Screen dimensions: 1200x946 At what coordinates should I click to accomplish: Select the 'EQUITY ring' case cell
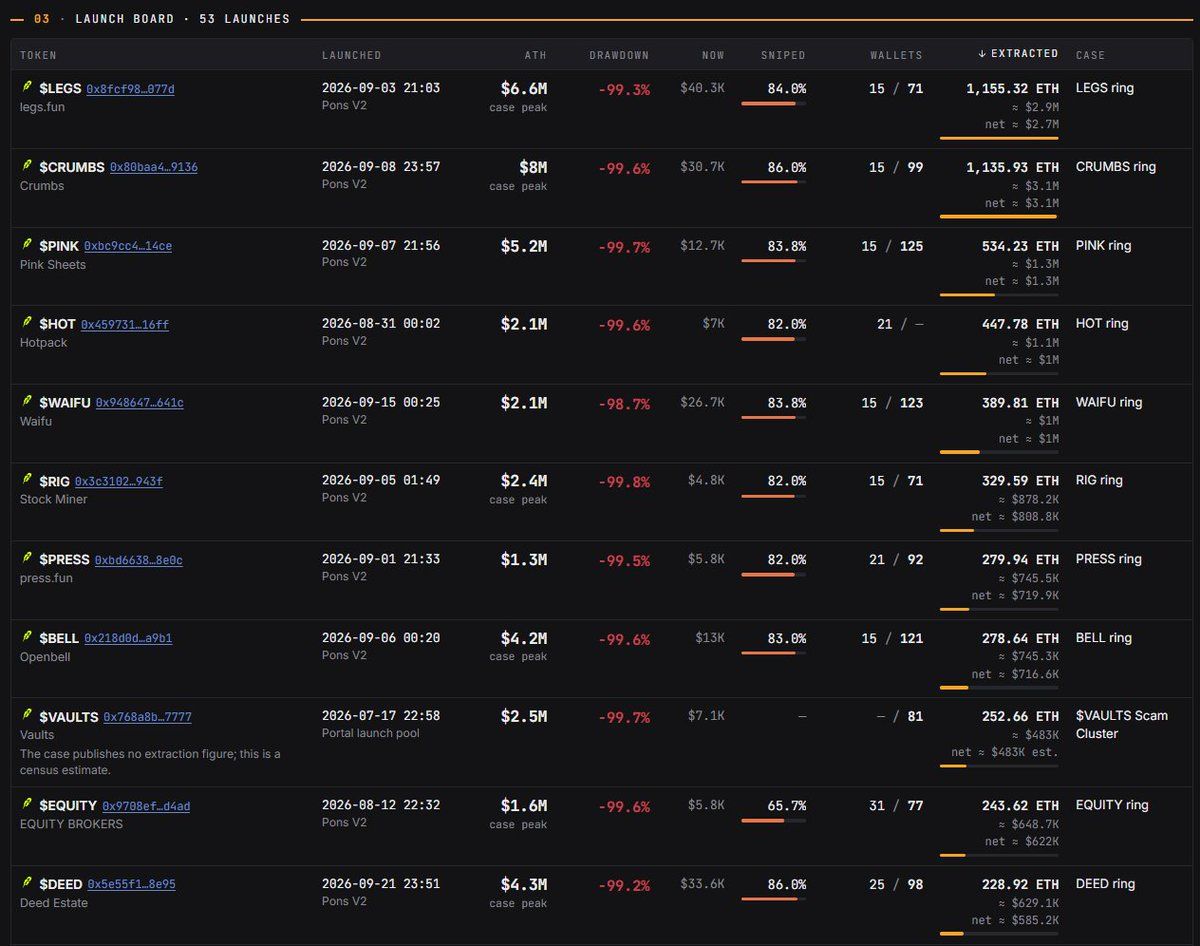tap(1112, 805)
